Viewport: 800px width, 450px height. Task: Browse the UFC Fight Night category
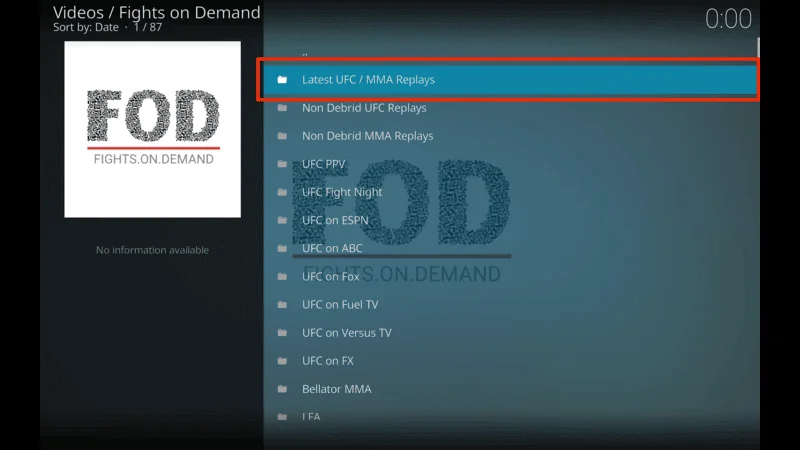pos(510,192)
